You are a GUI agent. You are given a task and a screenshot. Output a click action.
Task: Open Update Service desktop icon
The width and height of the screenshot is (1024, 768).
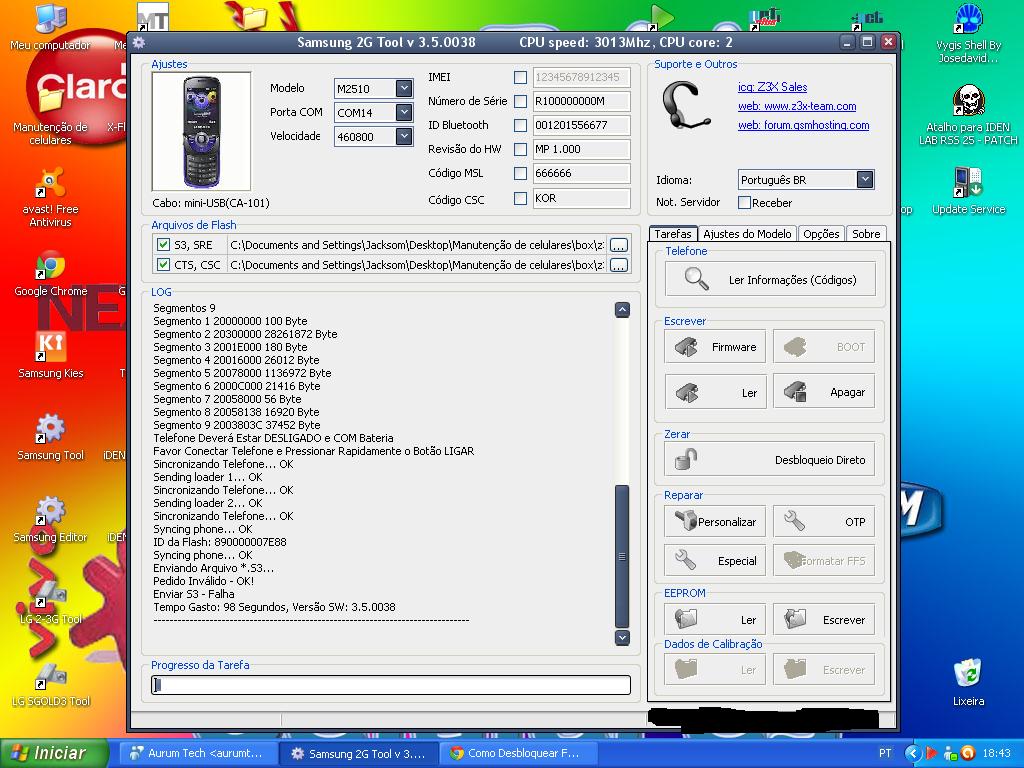[x=968, y=191]
